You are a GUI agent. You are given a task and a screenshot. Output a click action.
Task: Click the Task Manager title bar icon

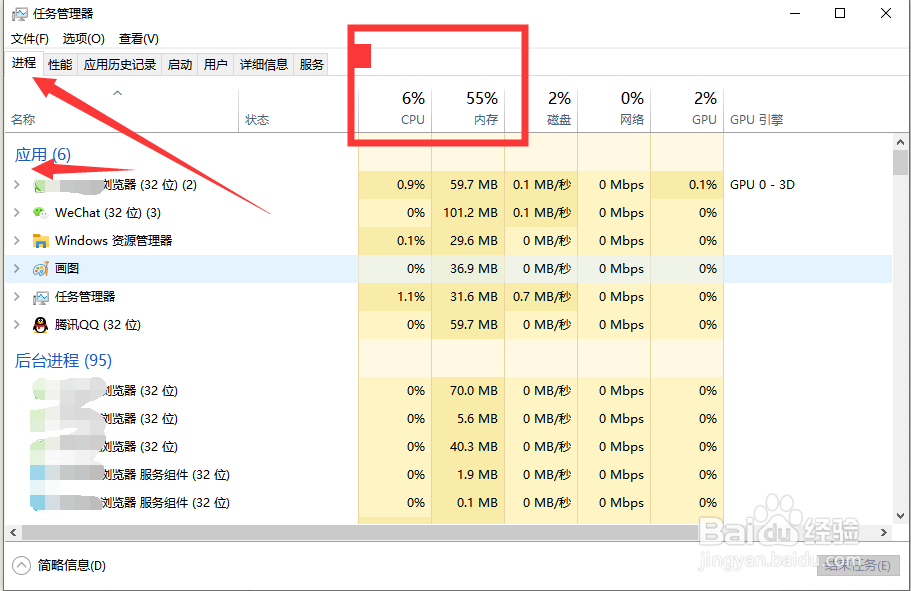click(19, 13)
